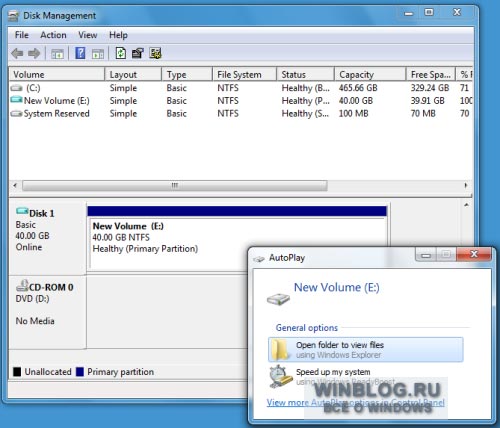Choose Speed up my system option
The image size is (500, 428).
[366, 376]
